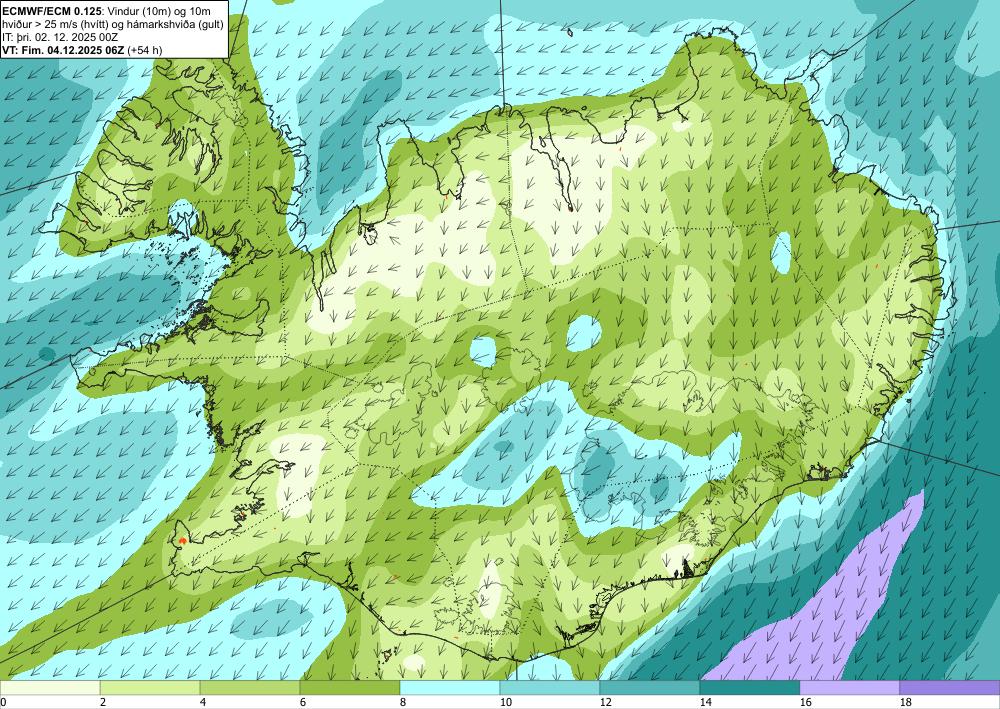
Task: Click the pale 0–2 m/s color scale segment
Action: pyautogui.click(x=50, y=688)
